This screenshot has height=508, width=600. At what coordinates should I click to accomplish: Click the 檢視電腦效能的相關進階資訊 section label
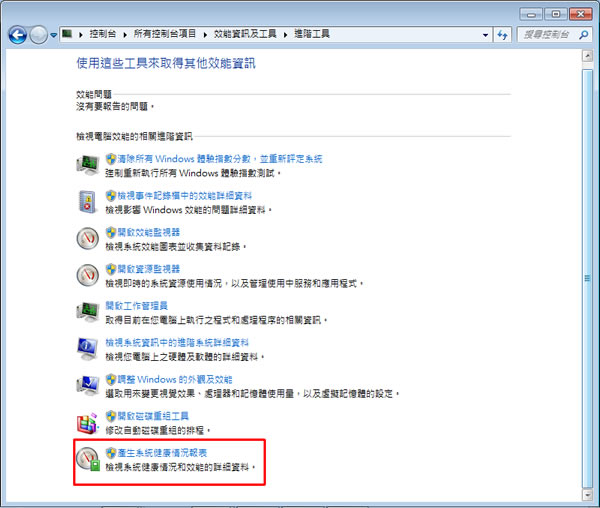134,137
